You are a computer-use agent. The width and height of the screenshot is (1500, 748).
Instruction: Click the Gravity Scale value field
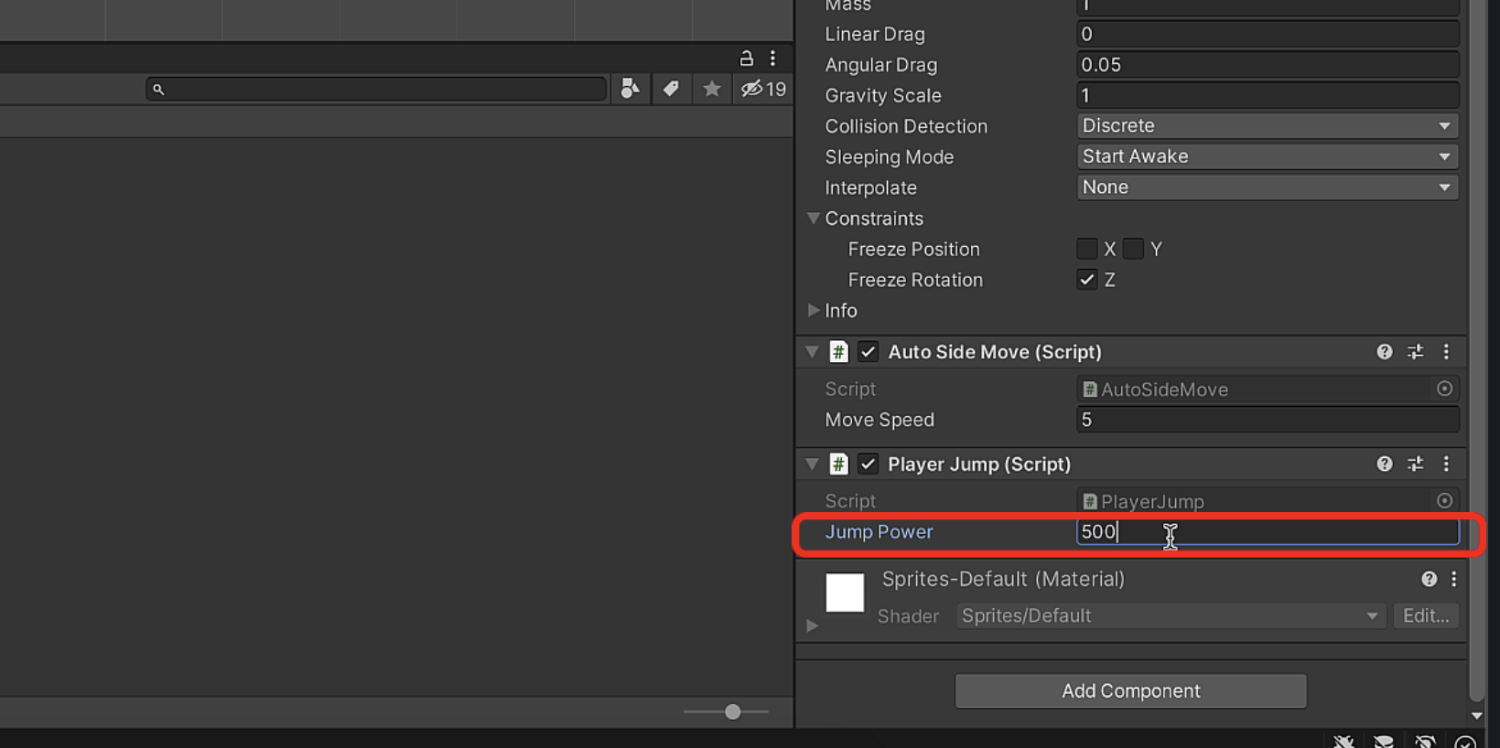point(1267,96)
